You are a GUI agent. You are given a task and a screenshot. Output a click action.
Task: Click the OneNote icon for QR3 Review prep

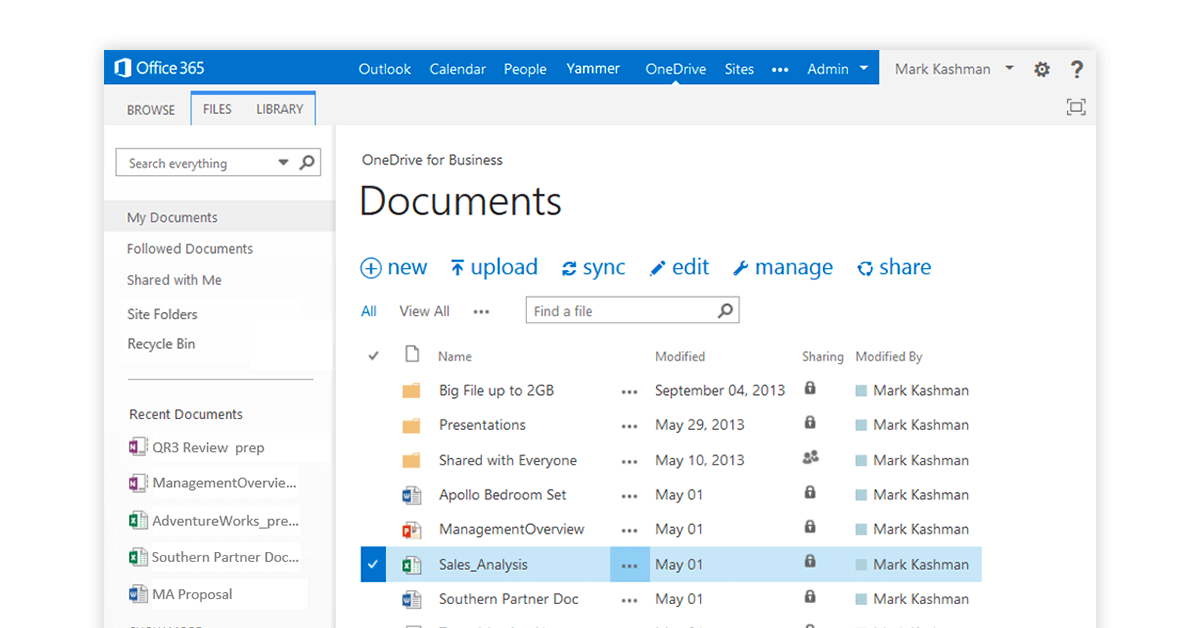coord(138,447)
